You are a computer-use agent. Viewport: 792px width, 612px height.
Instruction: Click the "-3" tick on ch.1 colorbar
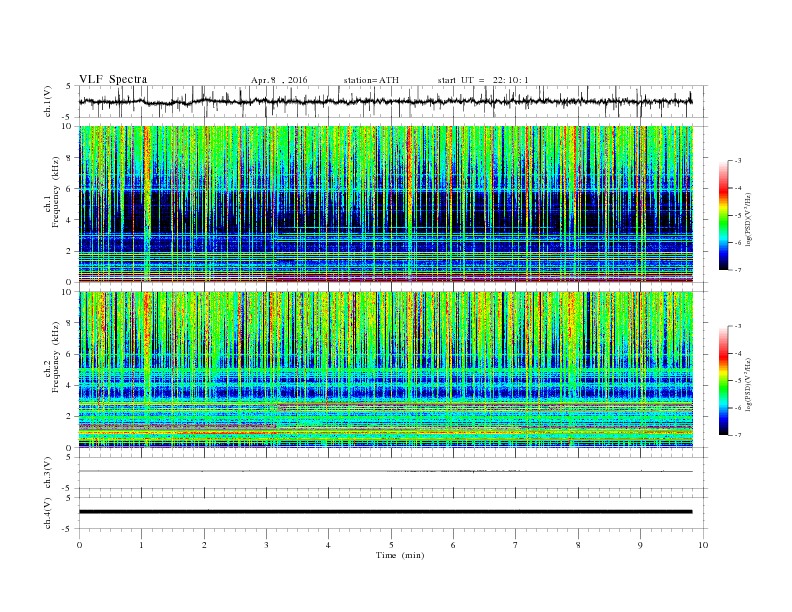[738, 161]
